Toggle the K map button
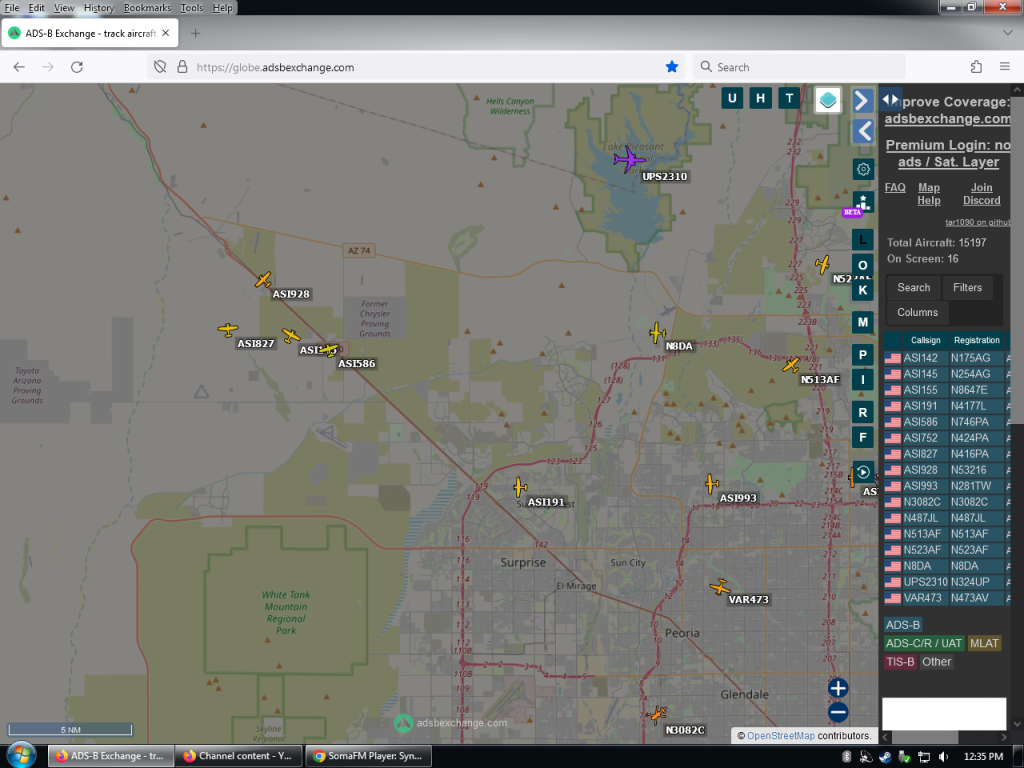 (x=863, y=290)
